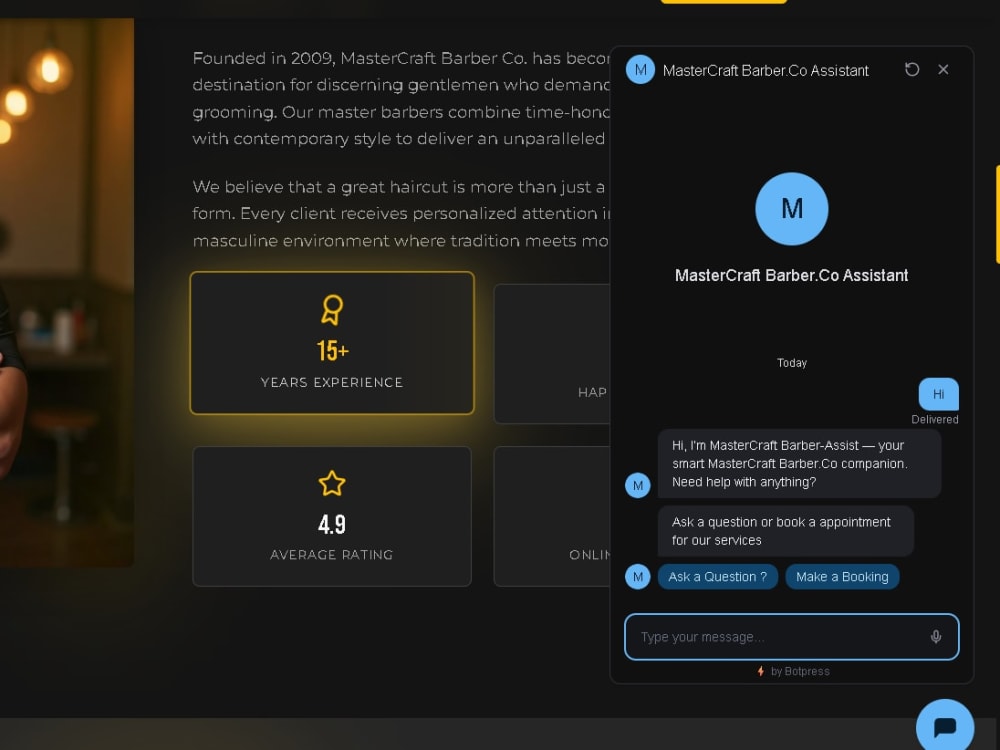Click the "4.9" rating number
The width and height of the screenshot is (1000, 750).
pyautogui.click(x=332, y=525)
